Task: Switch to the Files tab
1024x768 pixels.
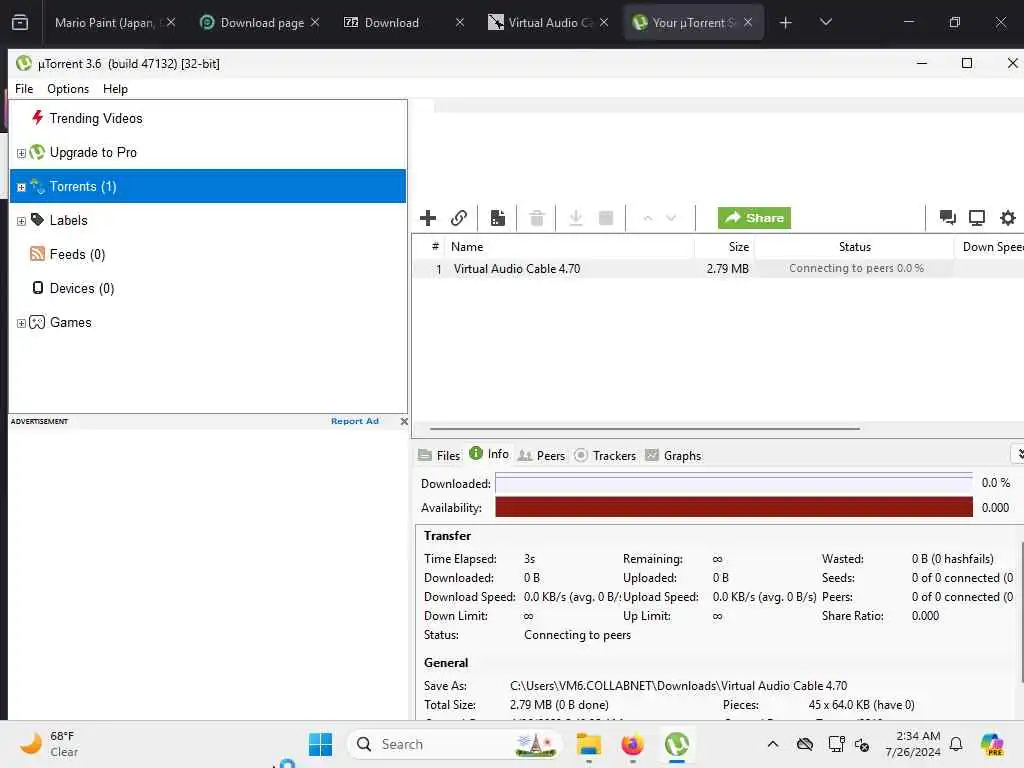Action: 439,455
